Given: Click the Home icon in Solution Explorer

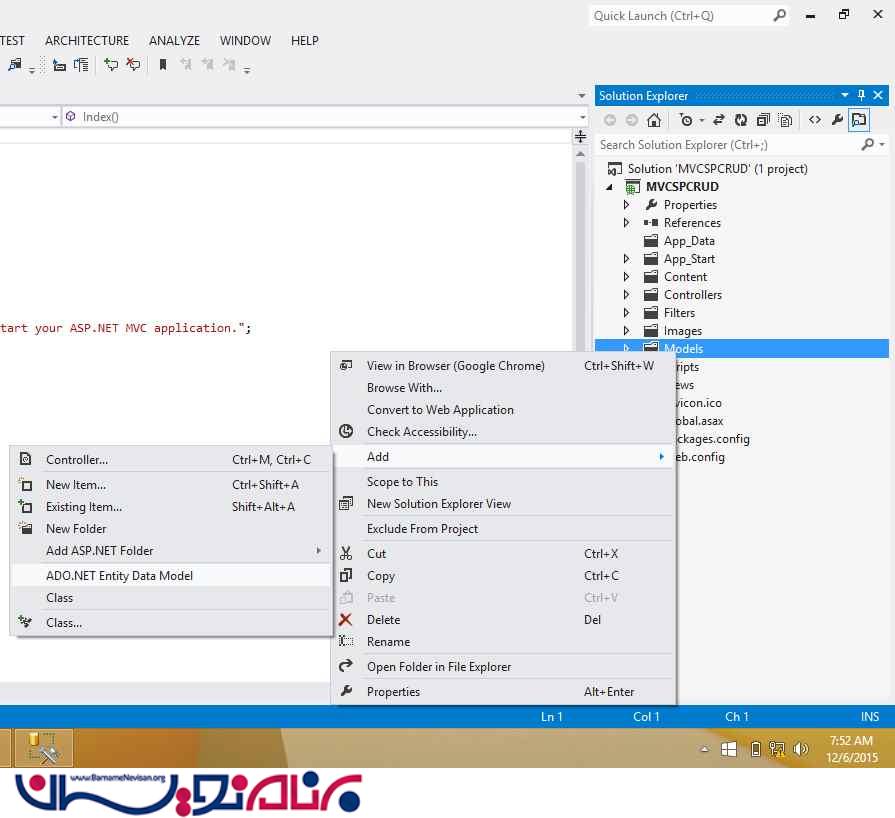Looking at the screenshot, I should tap(653, 120).
